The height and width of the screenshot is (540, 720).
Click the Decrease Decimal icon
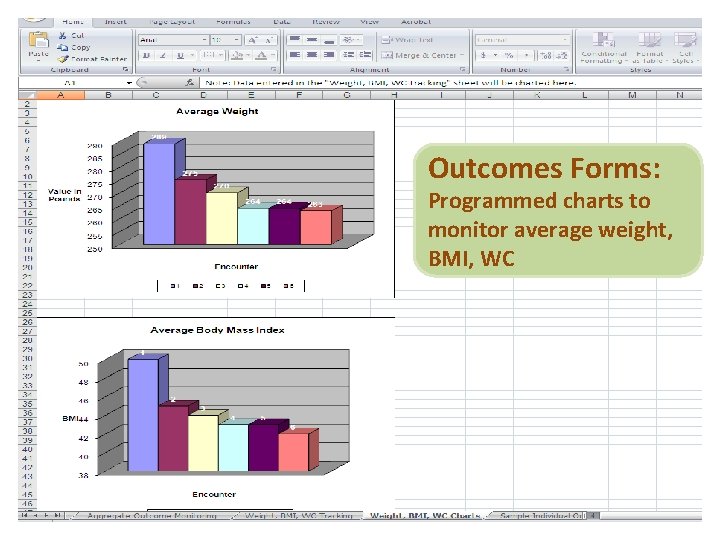click(x=562, y=56)
